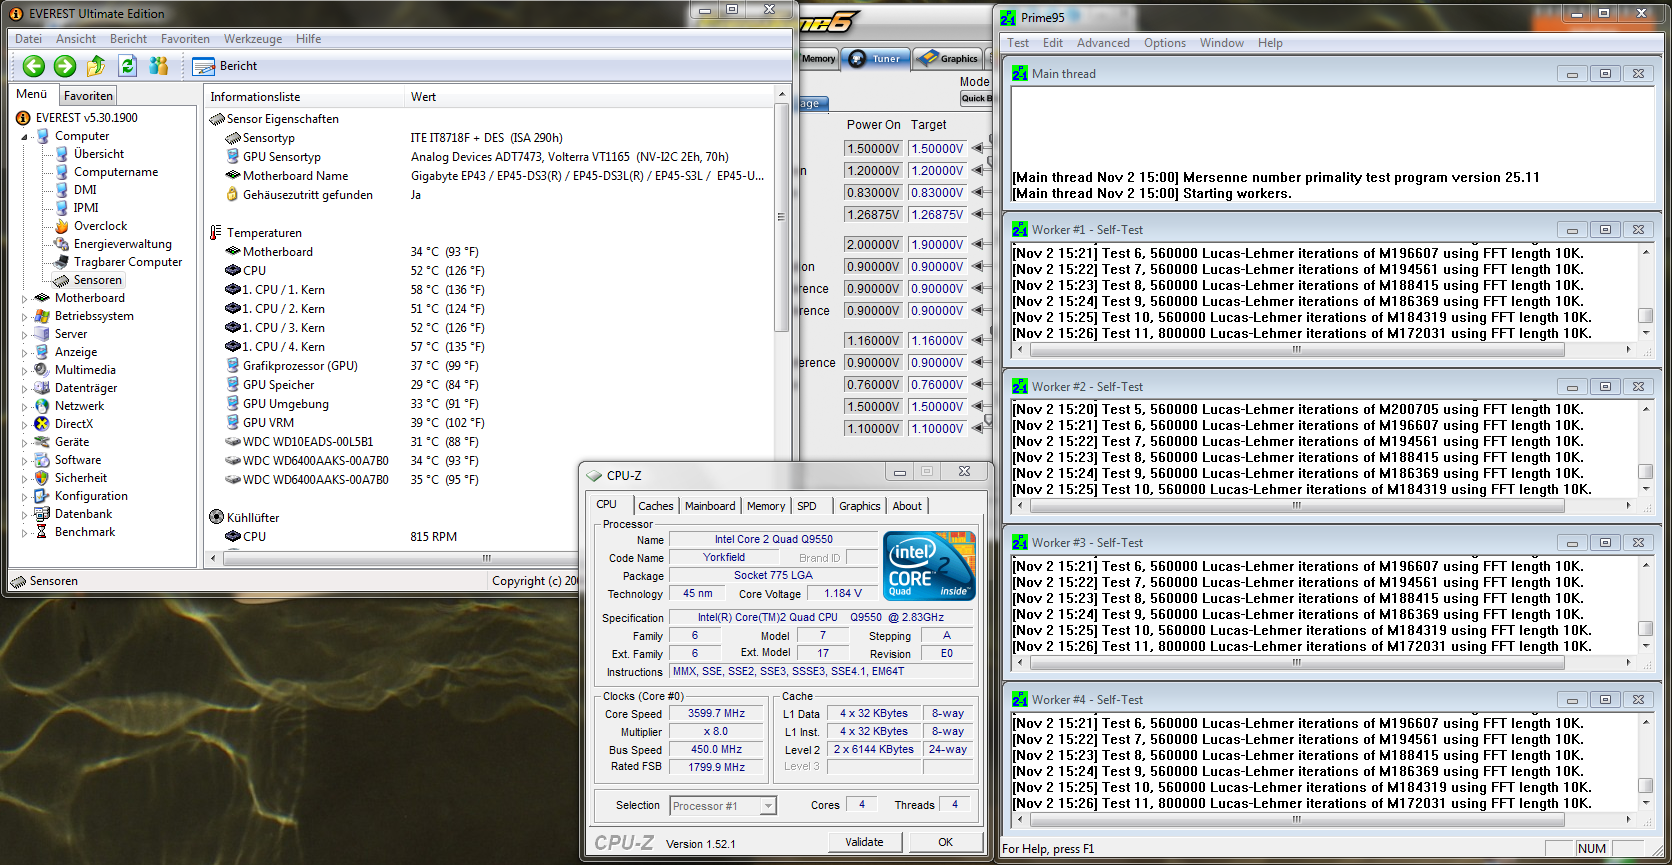Screen dimensions: 1672x865
Task: Click the Wert column header
Action: [x=590, y=97]
